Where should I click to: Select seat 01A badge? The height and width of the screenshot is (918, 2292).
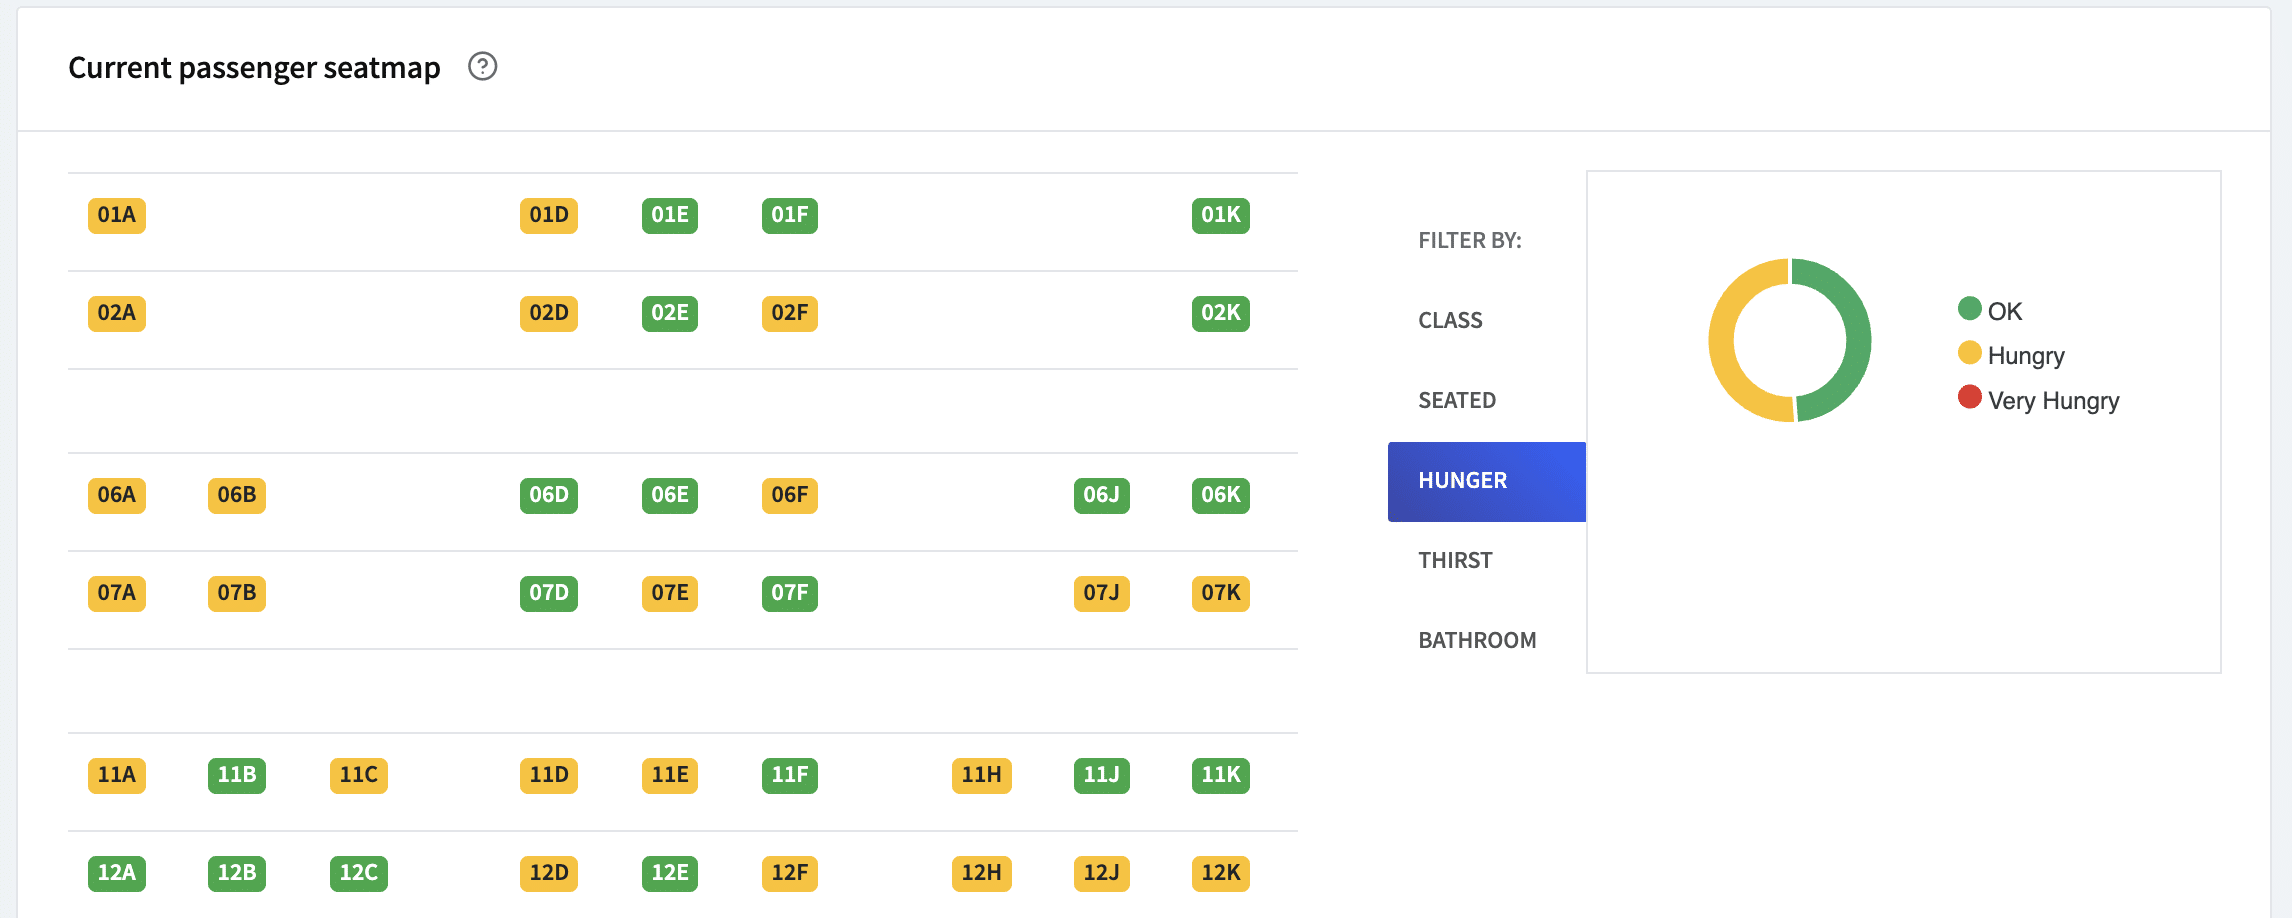[117, 215]
